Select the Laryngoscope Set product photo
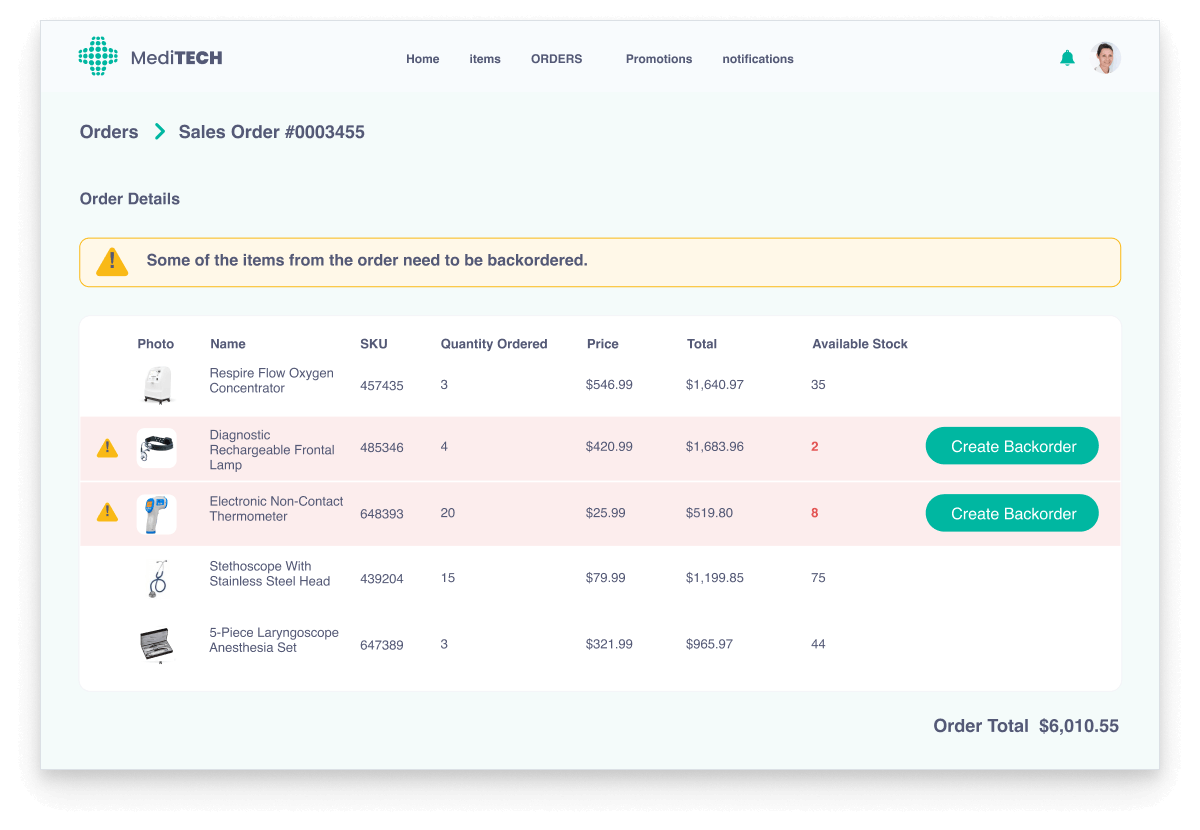Viewport: 1200px width, 830px height. pyautogui.click(x=157, y=644)
